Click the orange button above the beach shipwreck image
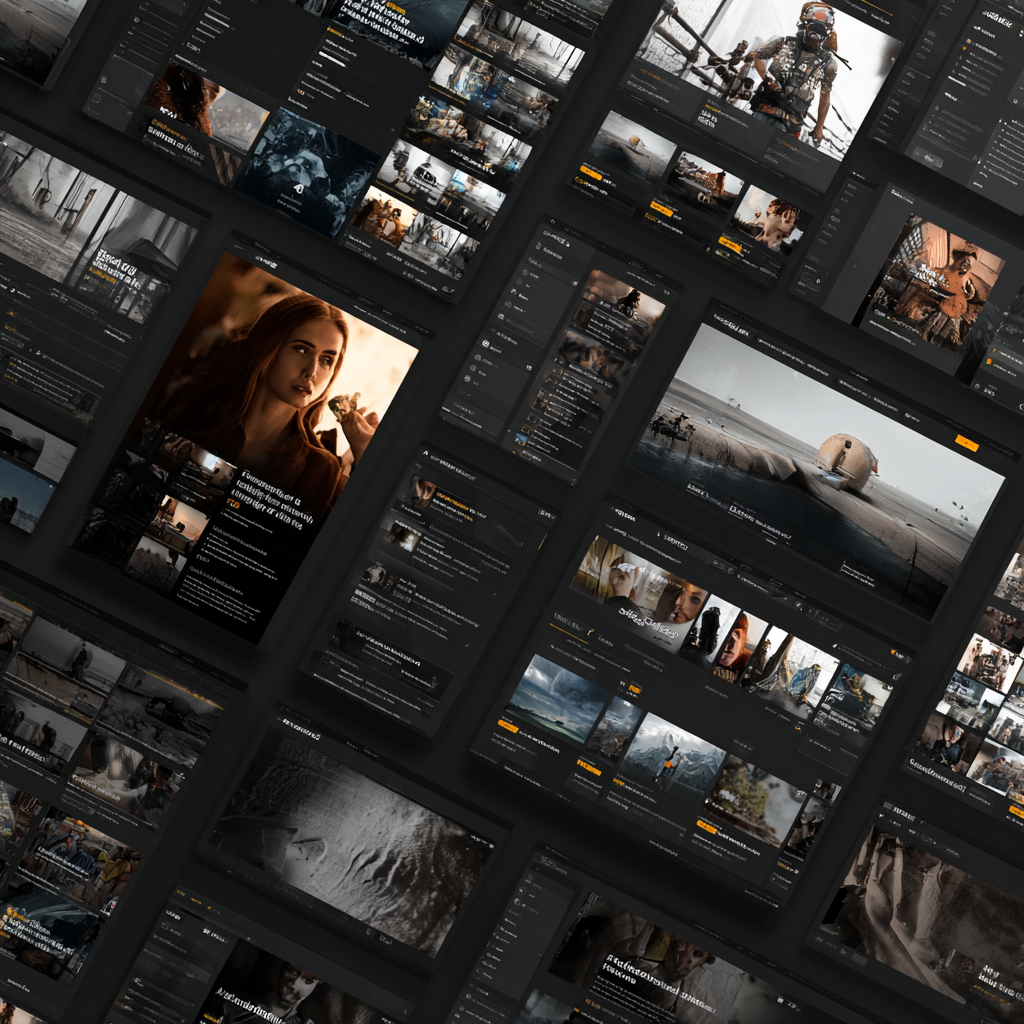The image size is (1024, 1024). point(967,443)
